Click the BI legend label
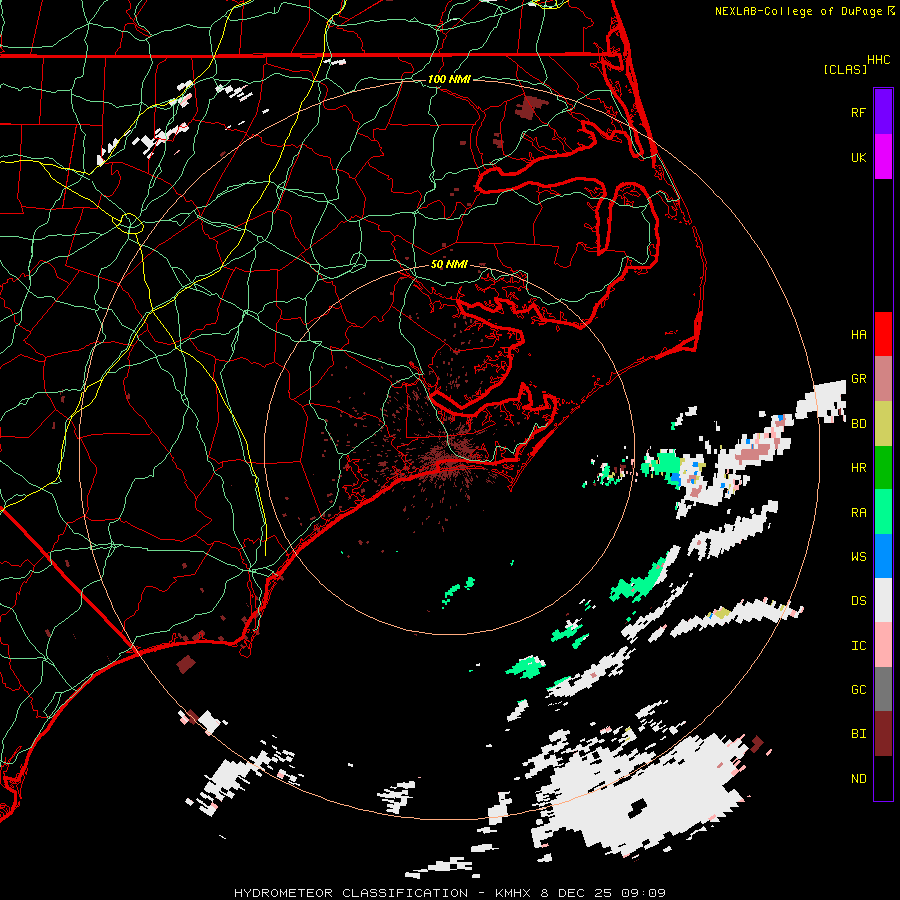This screenshot has height=900, width=900. click(x=858, y=734)
